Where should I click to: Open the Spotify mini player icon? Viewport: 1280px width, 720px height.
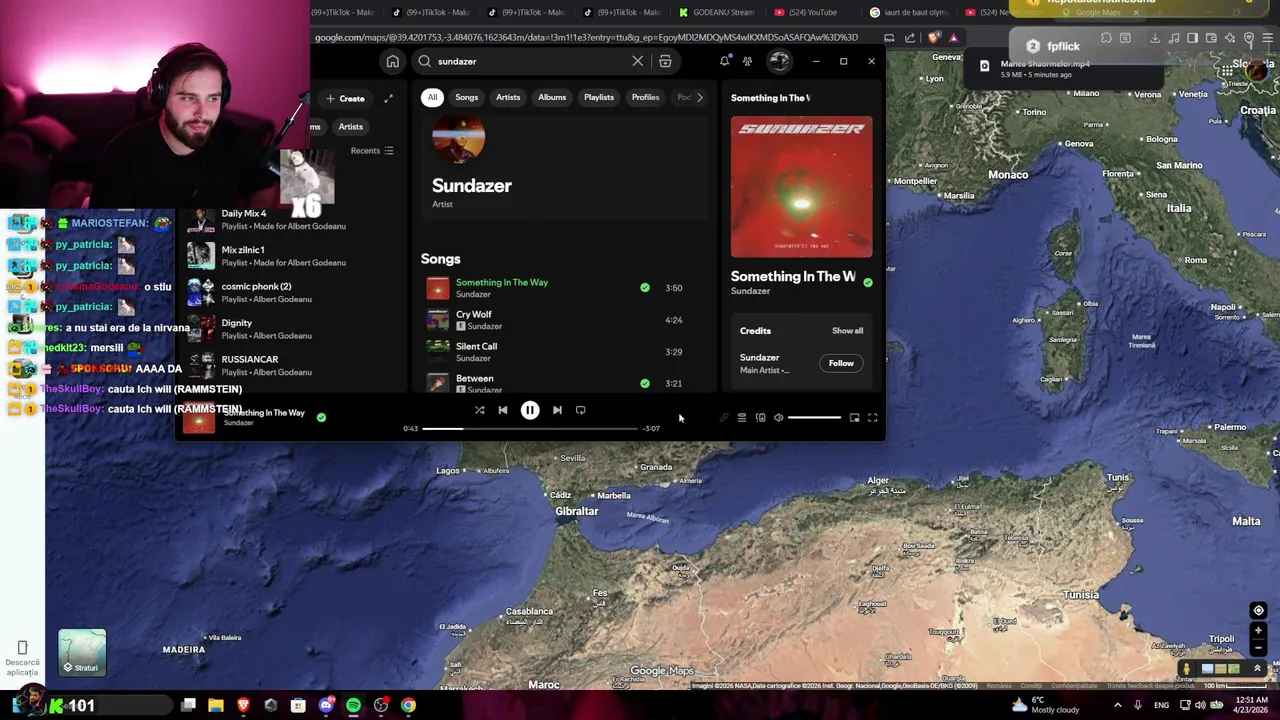[x=854, y=418]
